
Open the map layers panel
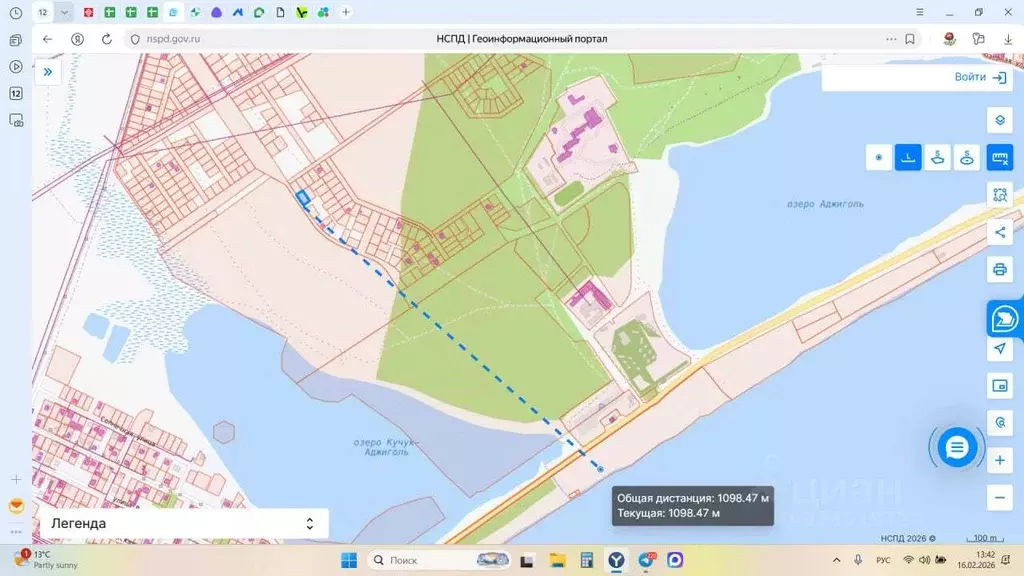coord(999,120)
